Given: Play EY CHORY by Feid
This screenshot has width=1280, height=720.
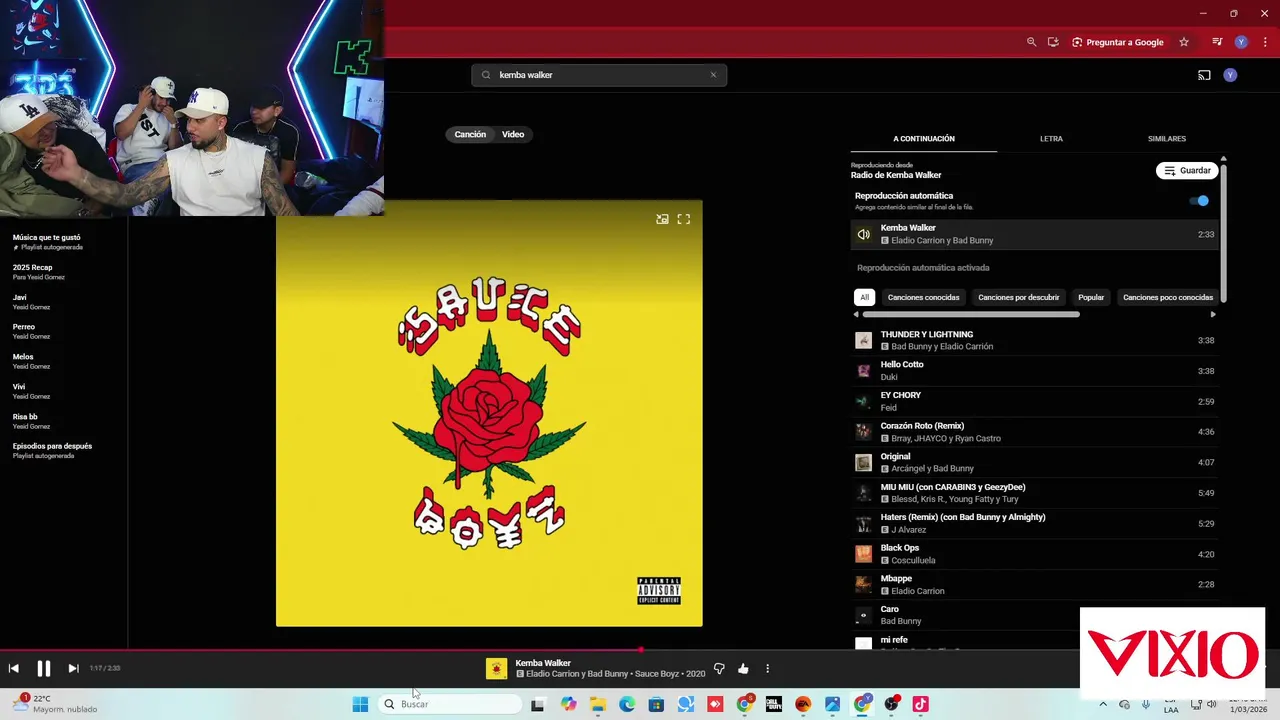Looking at the screenshot, I should point(1035,401).
